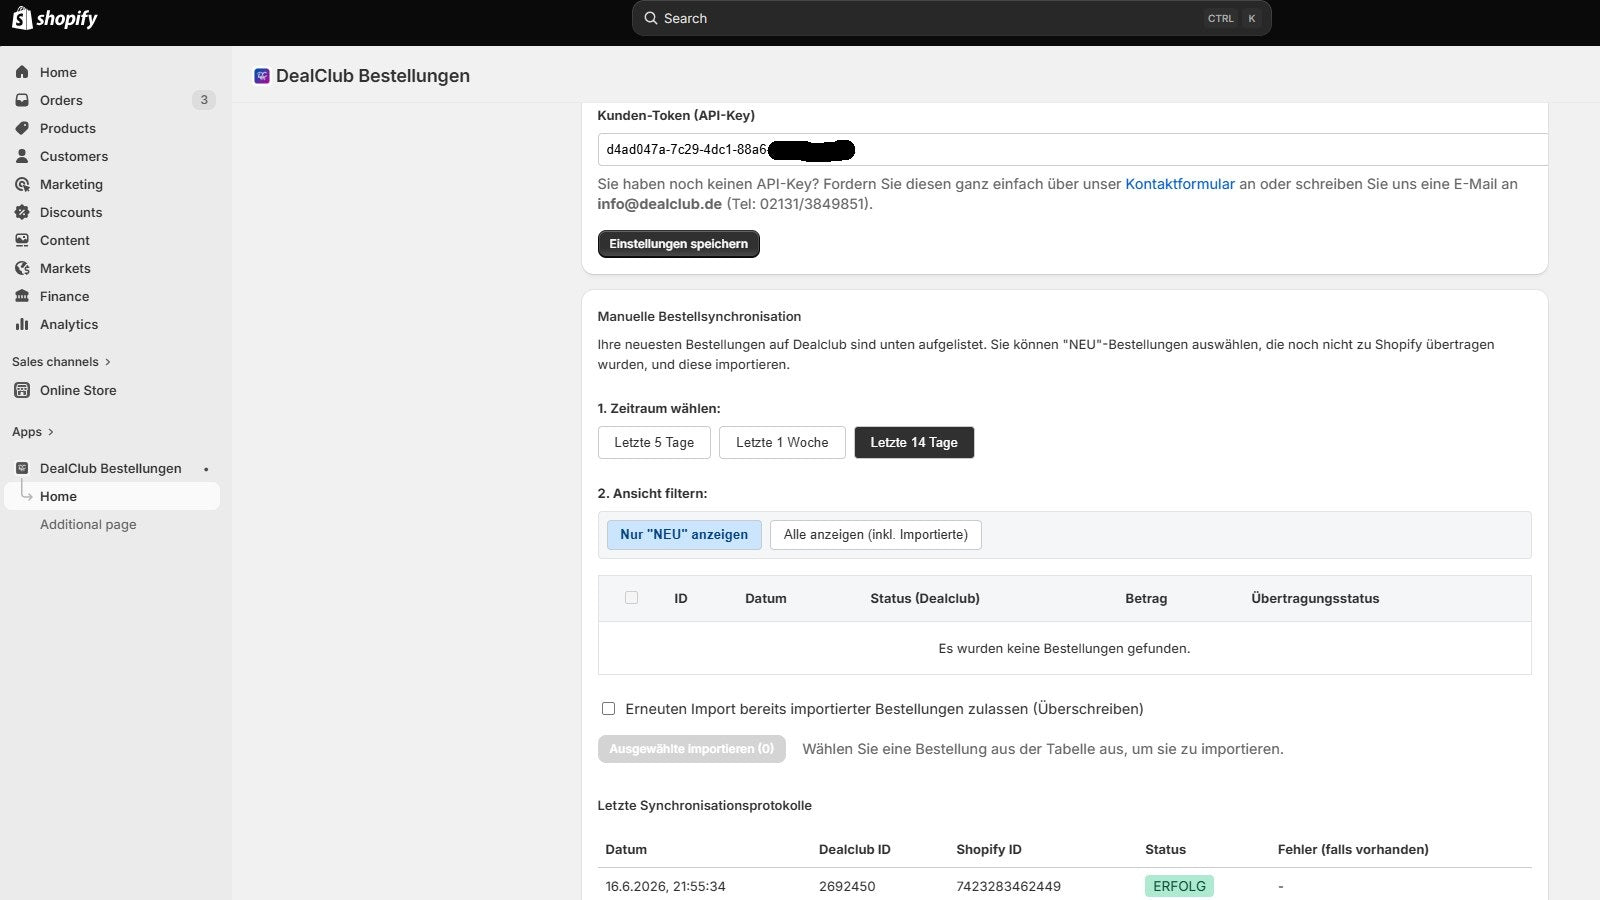The height and width of the screenshot is (900, 1600).
Task: Click Ausgewählte importieren (0) button
Action: [x=691, y=749]
